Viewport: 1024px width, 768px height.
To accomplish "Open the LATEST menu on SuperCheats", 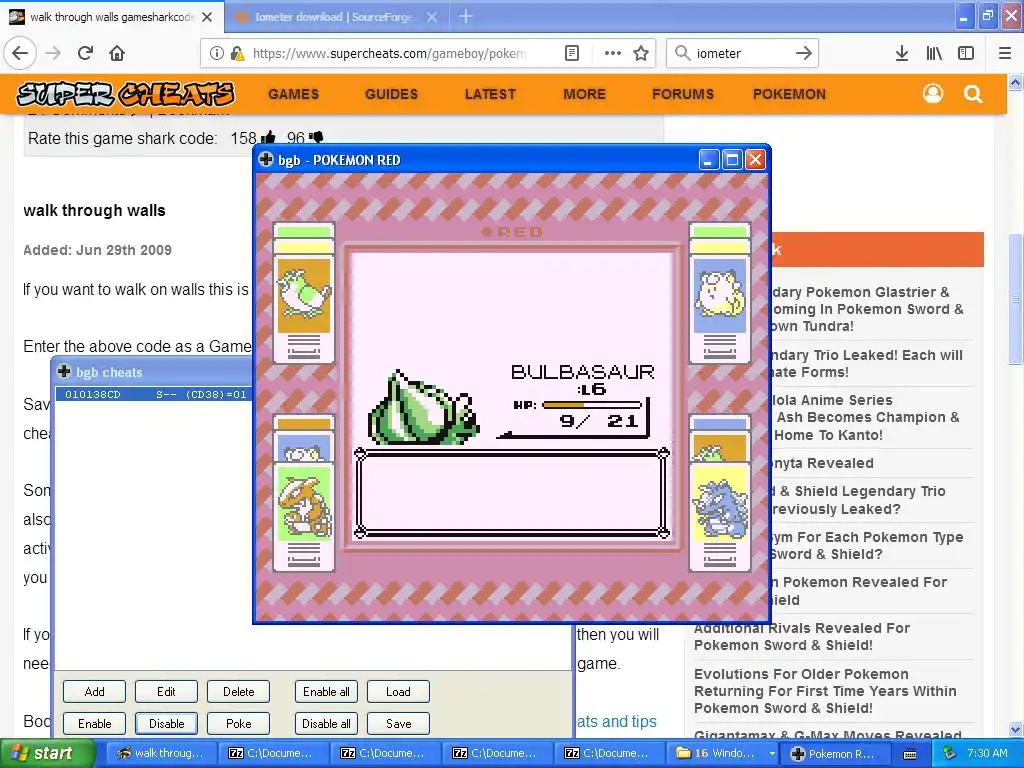I will point(490,94).
